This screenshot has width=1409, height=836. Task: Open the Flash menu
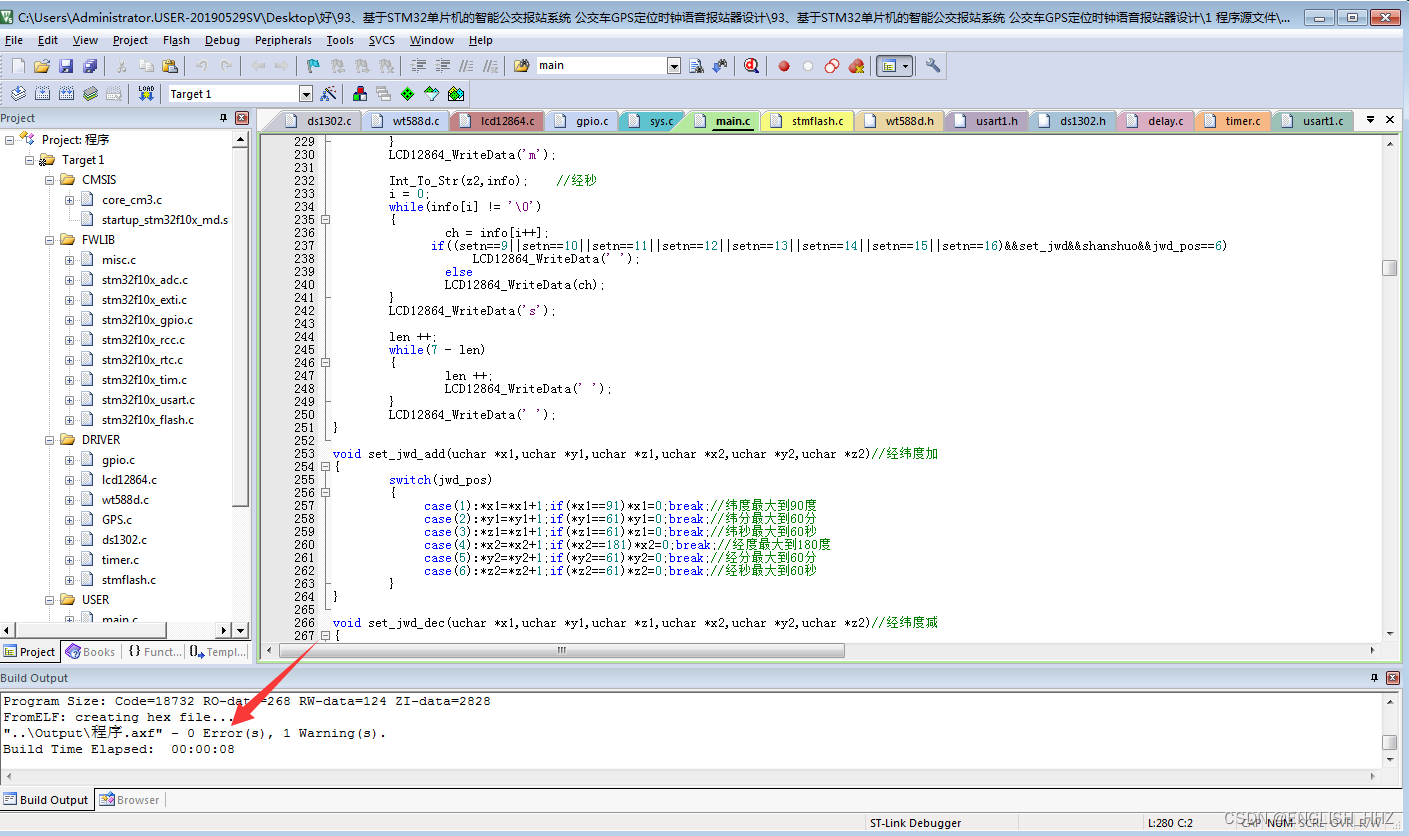coord(176,40)
